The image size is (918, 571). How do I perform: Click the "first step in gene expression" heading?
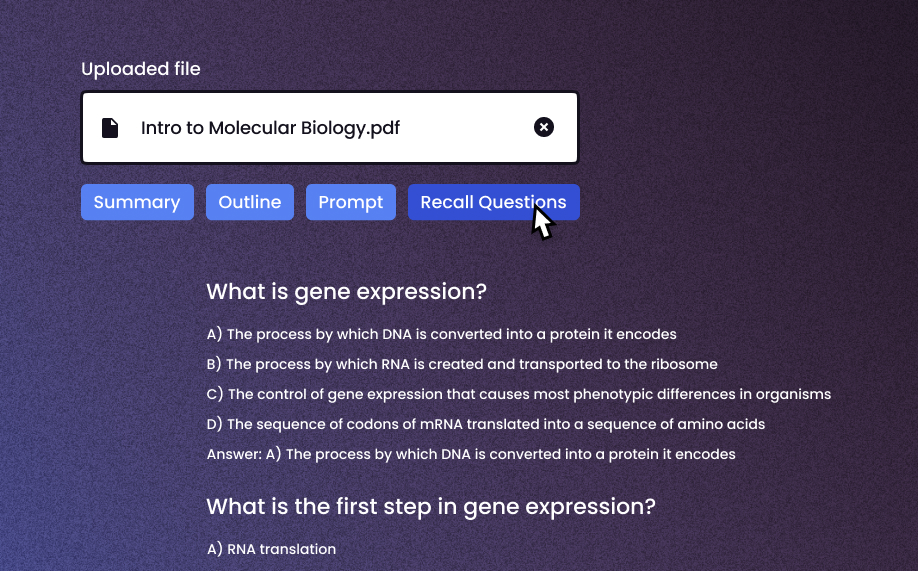pos(430,506)
